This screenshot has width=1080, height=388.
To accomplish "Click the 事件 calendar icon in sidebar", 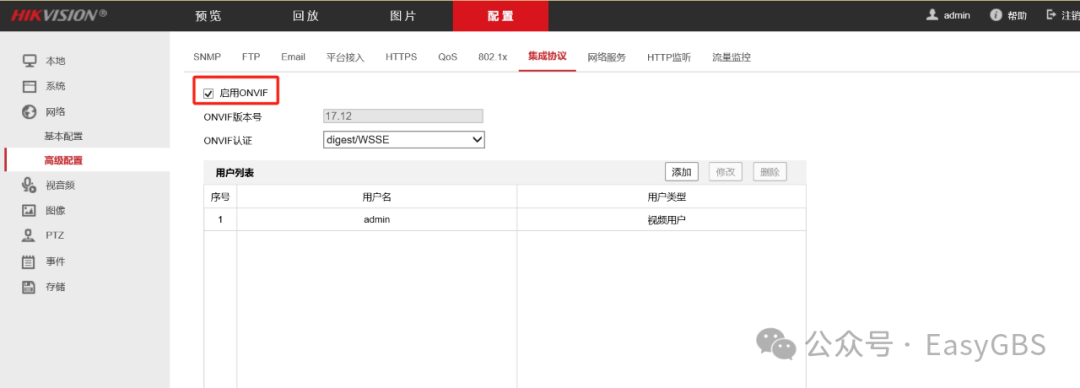I will point(29,261).
